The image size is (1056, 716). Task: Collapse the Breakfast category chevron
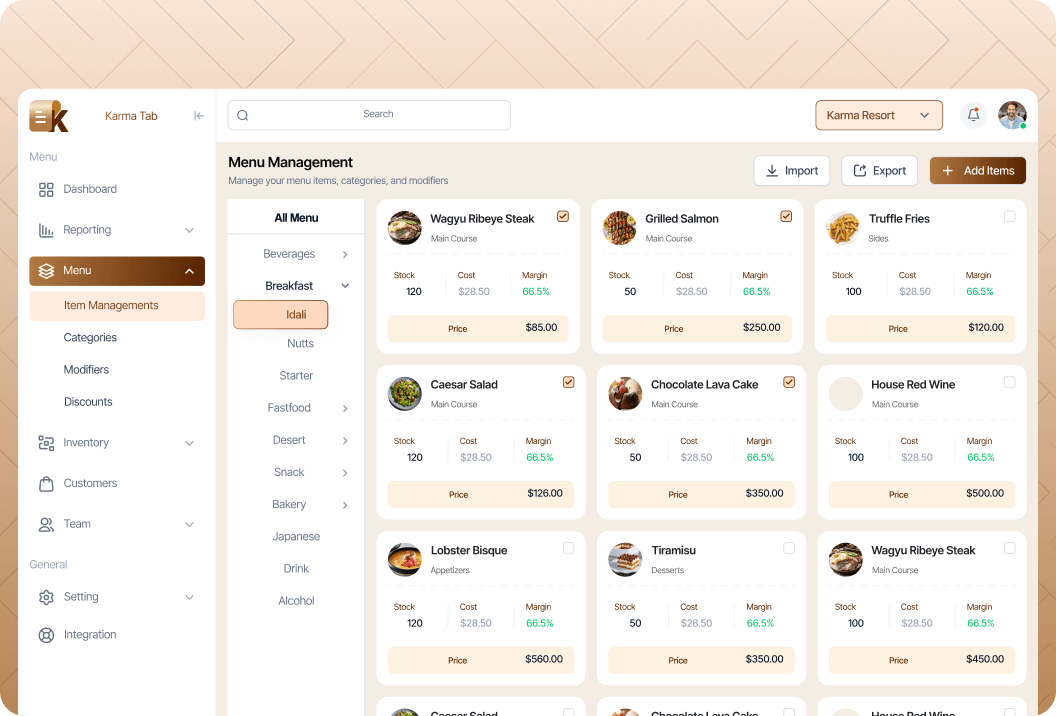point(345,286)
